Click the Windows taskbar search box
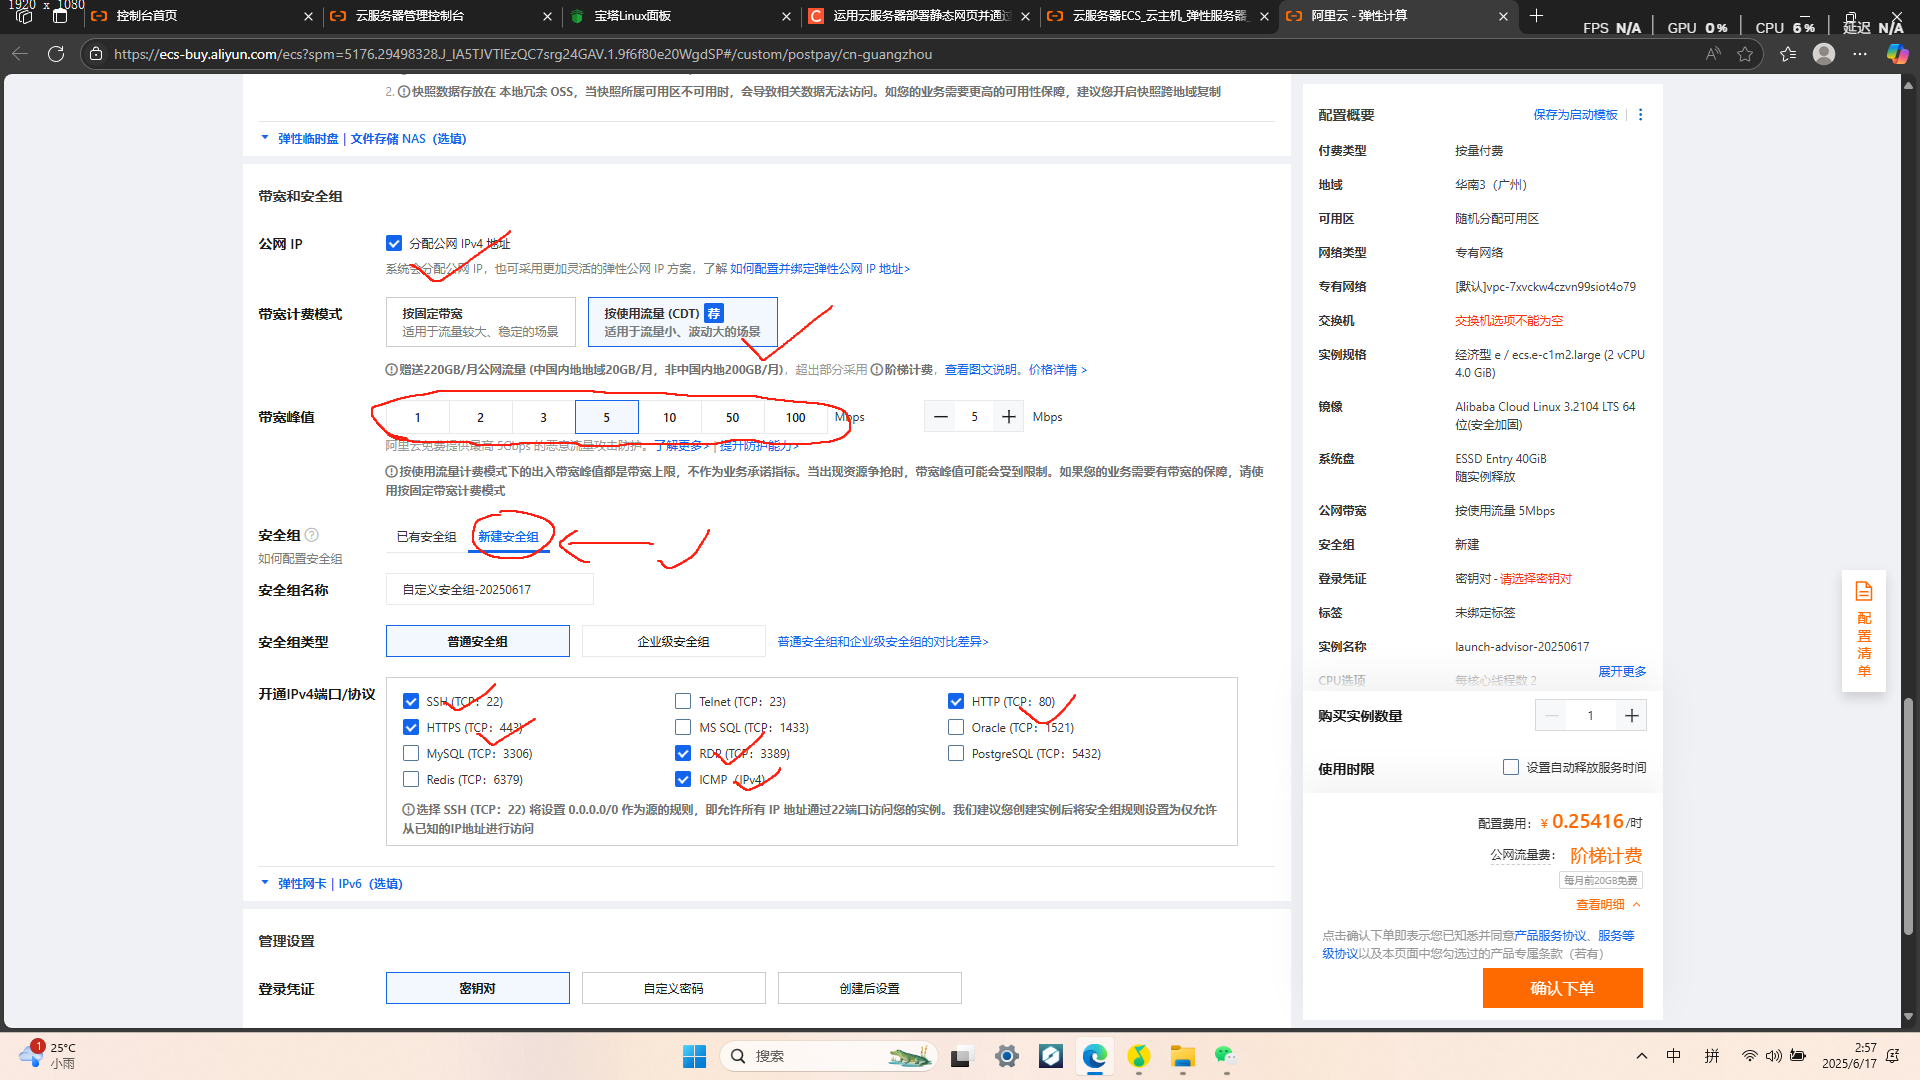Image resolution: width=1920 pixels, height=1080 pixels. coord(828,1056)
